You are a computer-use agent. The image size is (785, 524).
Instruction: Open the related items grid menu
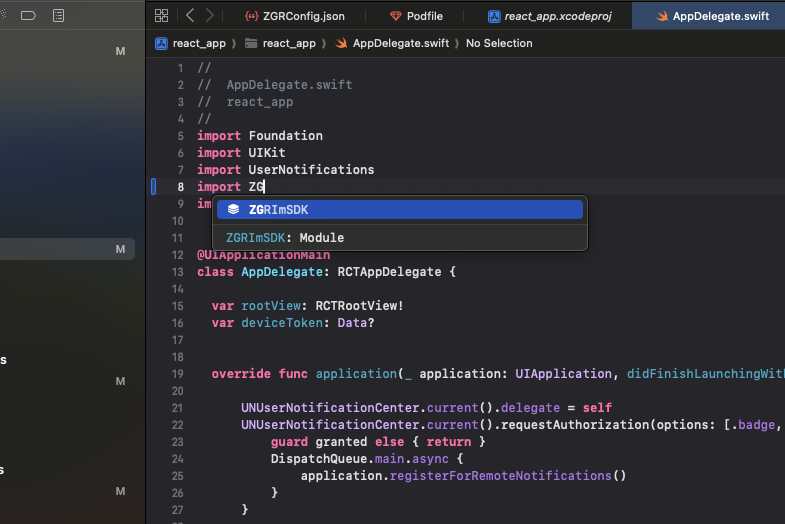pyautogui.click(x=161, y=16)
